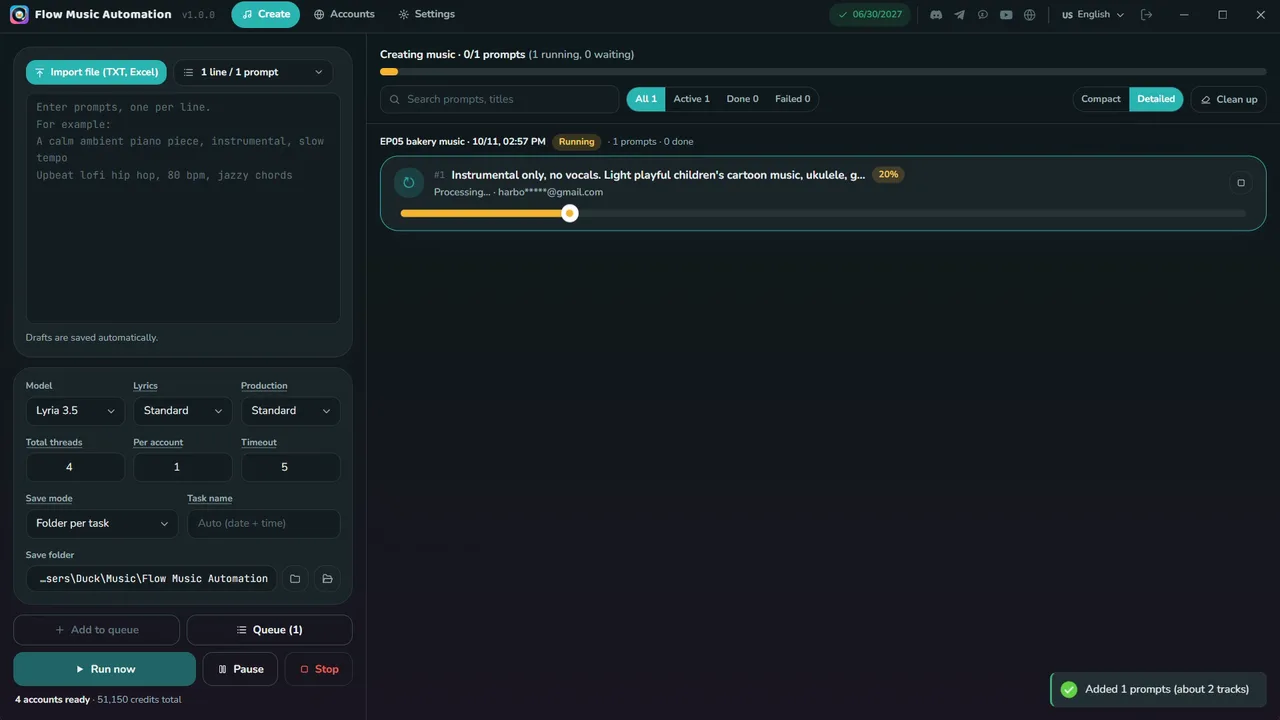Open the Discord link icon

pos(936,15)
